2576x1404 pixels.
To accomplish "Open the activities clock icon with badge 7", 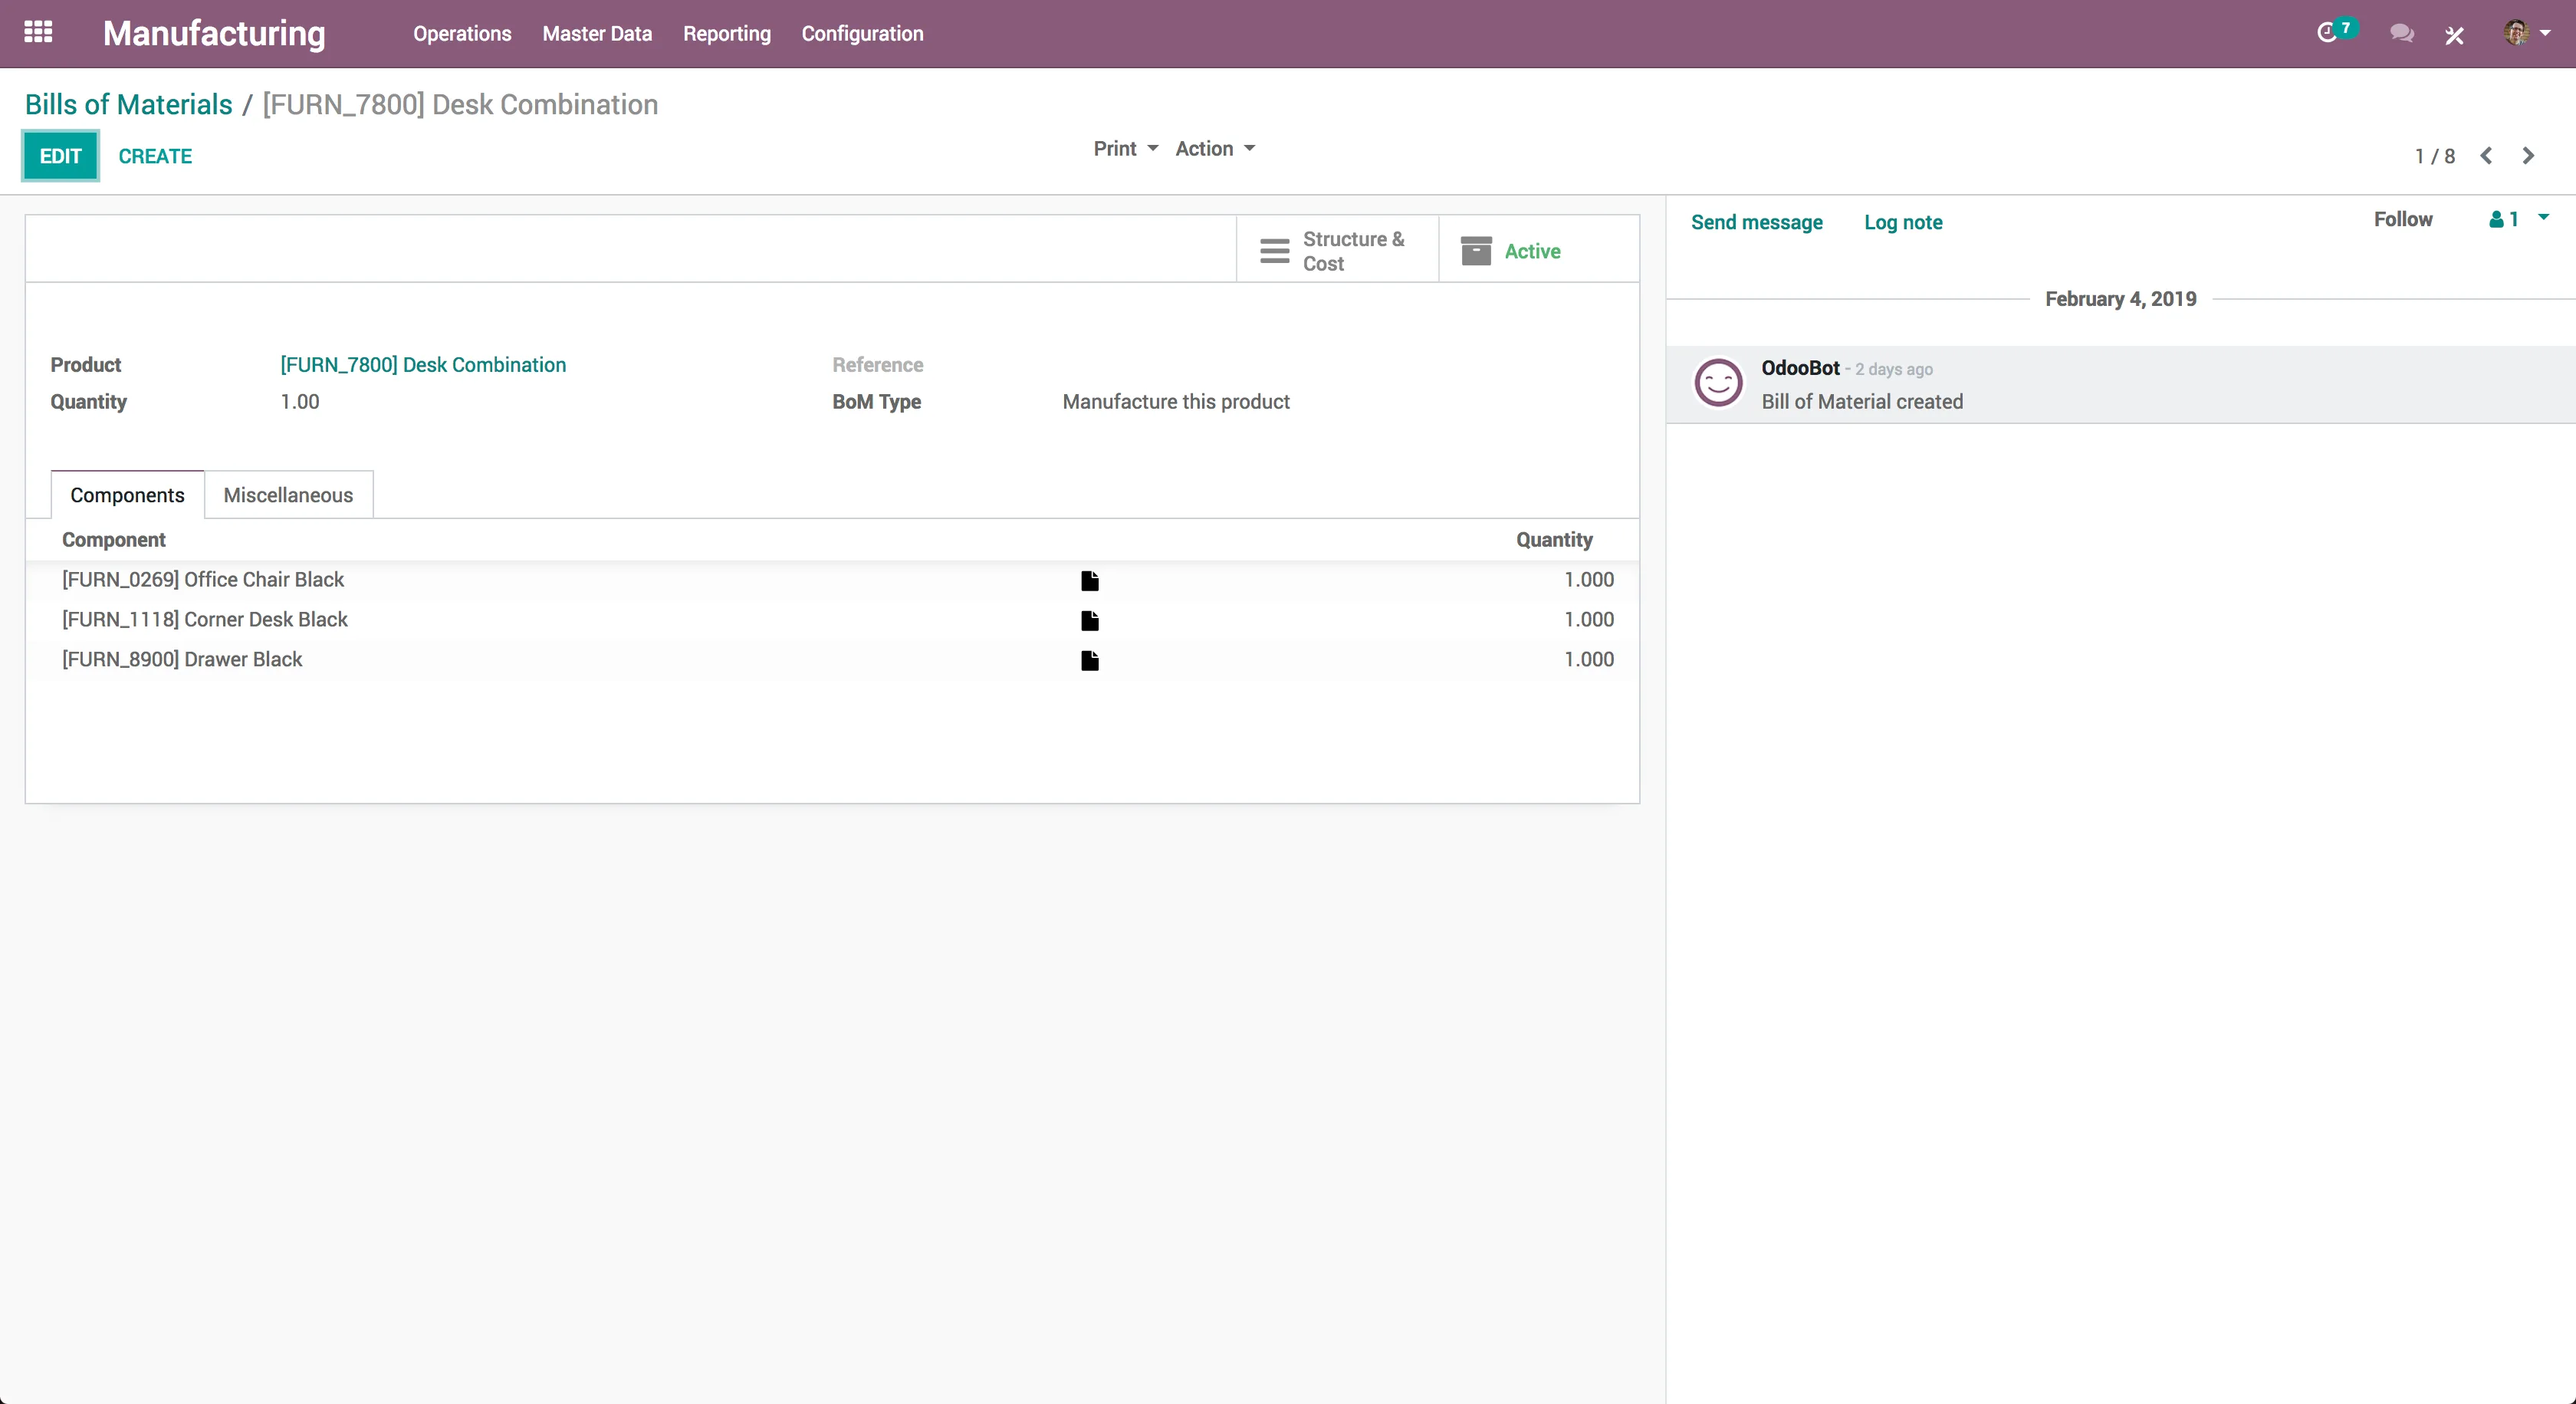I will [2336, 32].
